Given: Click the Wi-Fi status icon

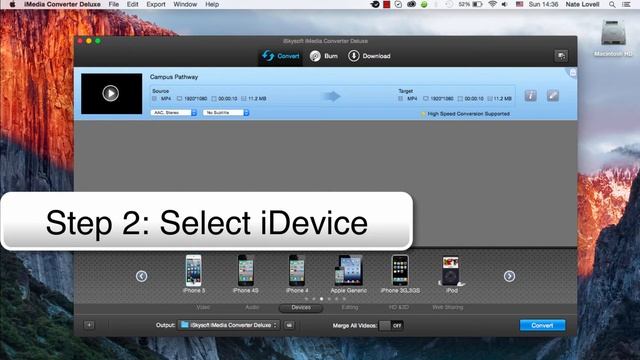Looking at the screenshot, I should click(x=493, y=4).
